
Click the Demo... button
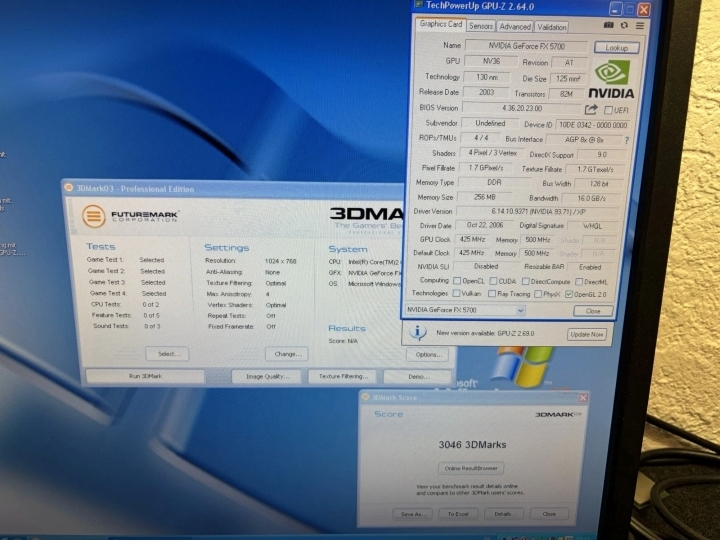[418, 377]
